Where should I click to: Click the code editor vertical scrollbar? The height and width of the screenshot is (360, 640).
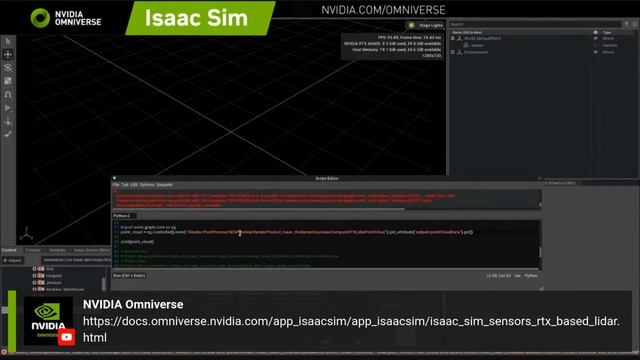[540, 251]
